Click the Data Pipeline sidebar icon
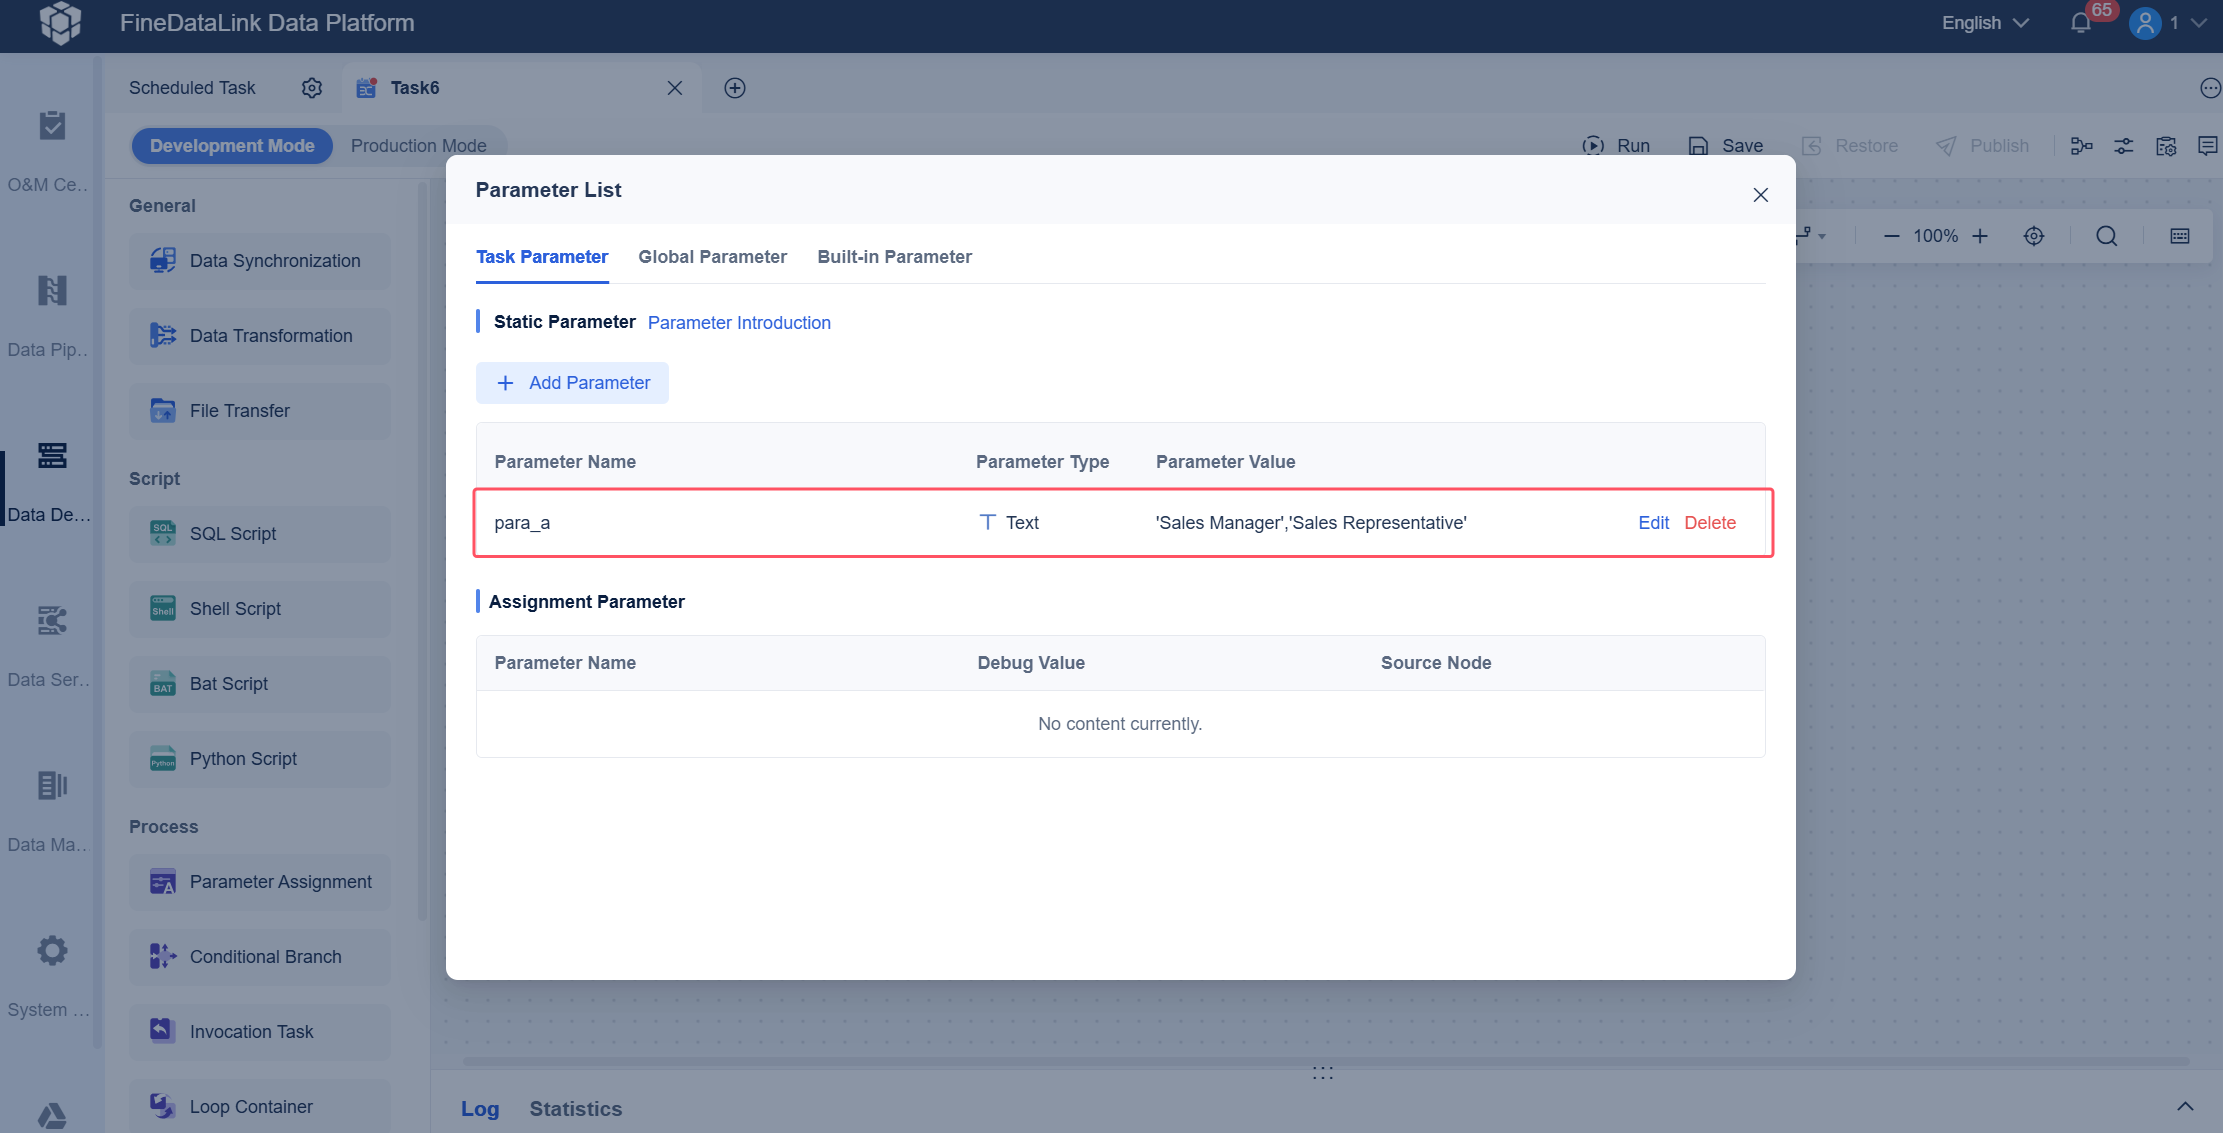The width and height of the screenshot is (2223, 1133). tap(51, 292)
